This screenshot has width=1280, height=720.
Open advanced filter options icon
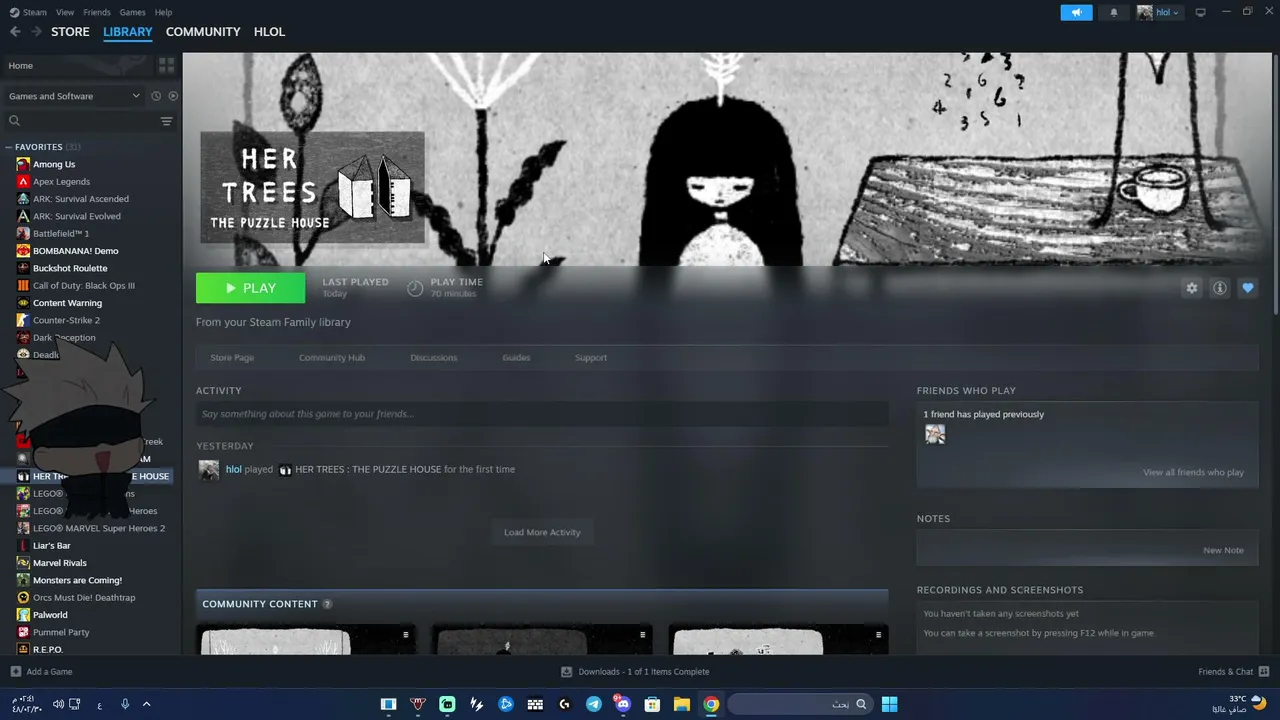[x=166, y=121]
